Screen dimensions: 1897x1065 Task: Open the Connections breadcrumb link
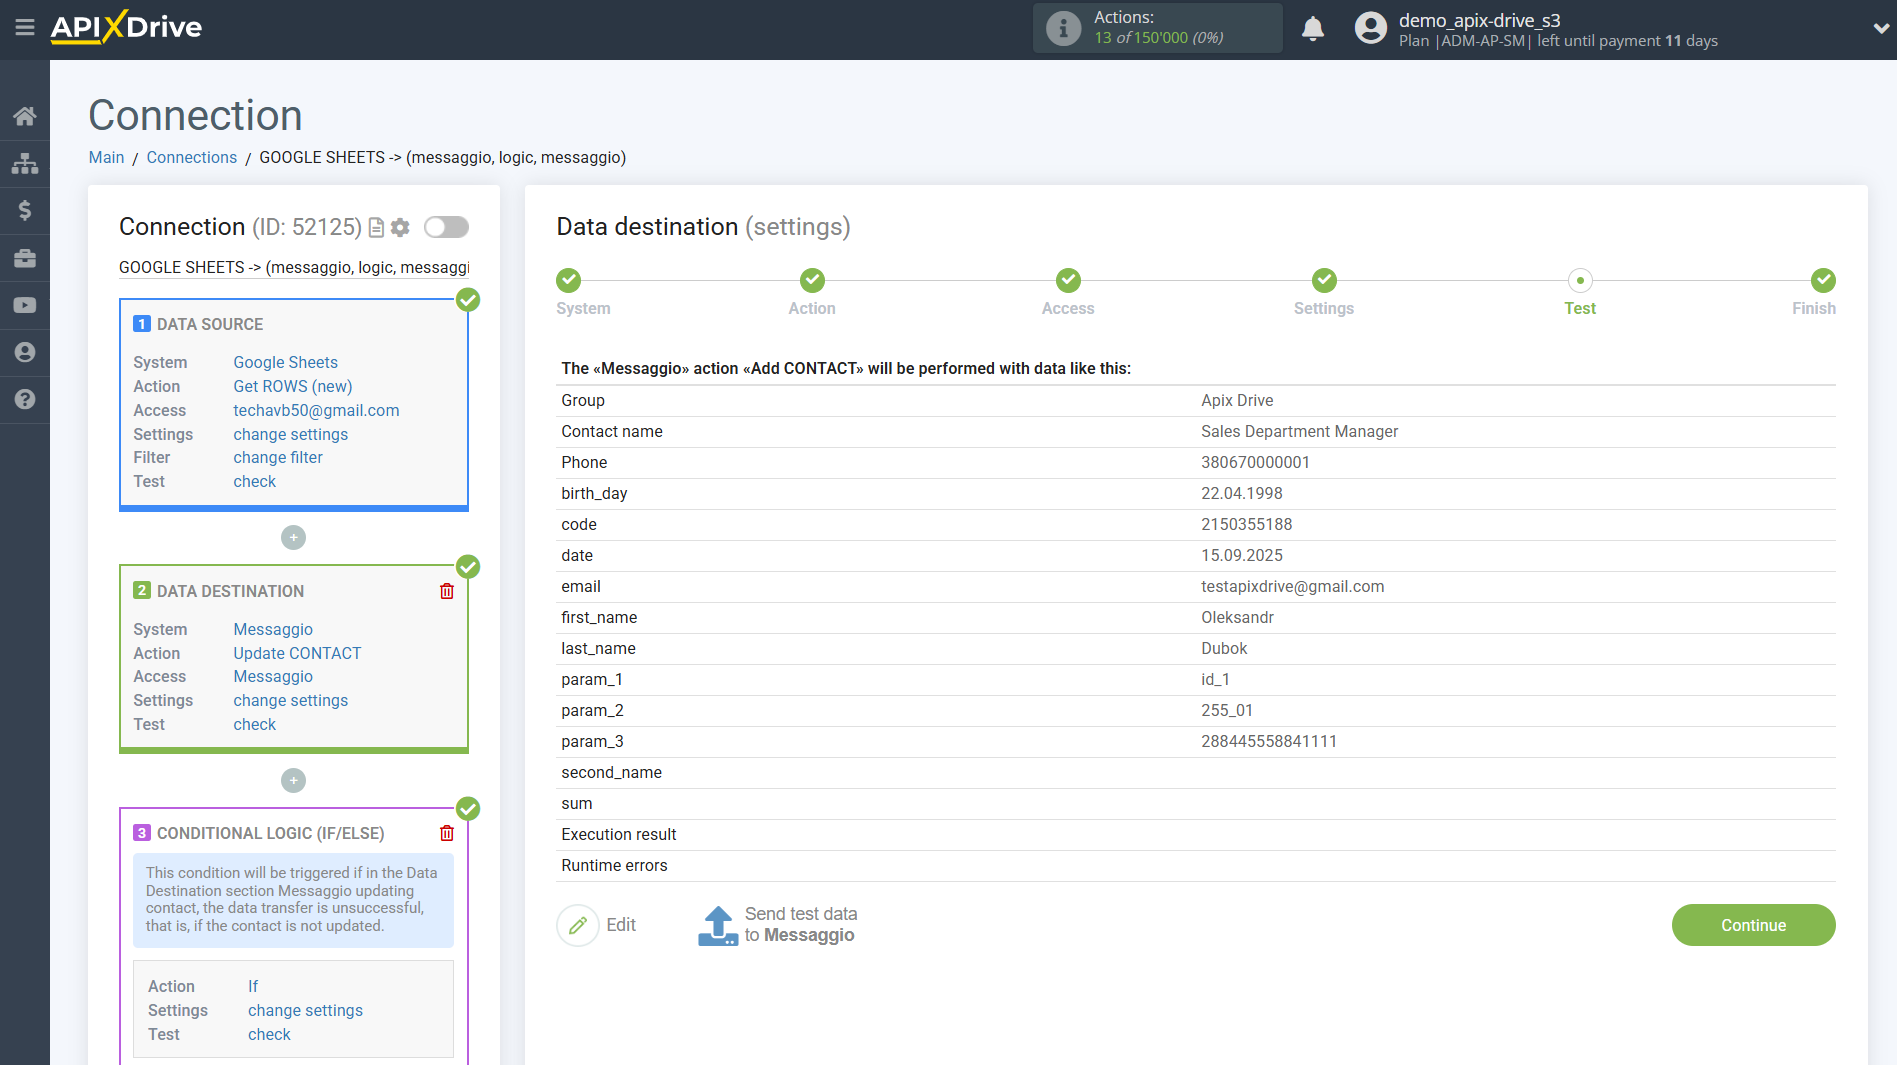pos(192,157)
